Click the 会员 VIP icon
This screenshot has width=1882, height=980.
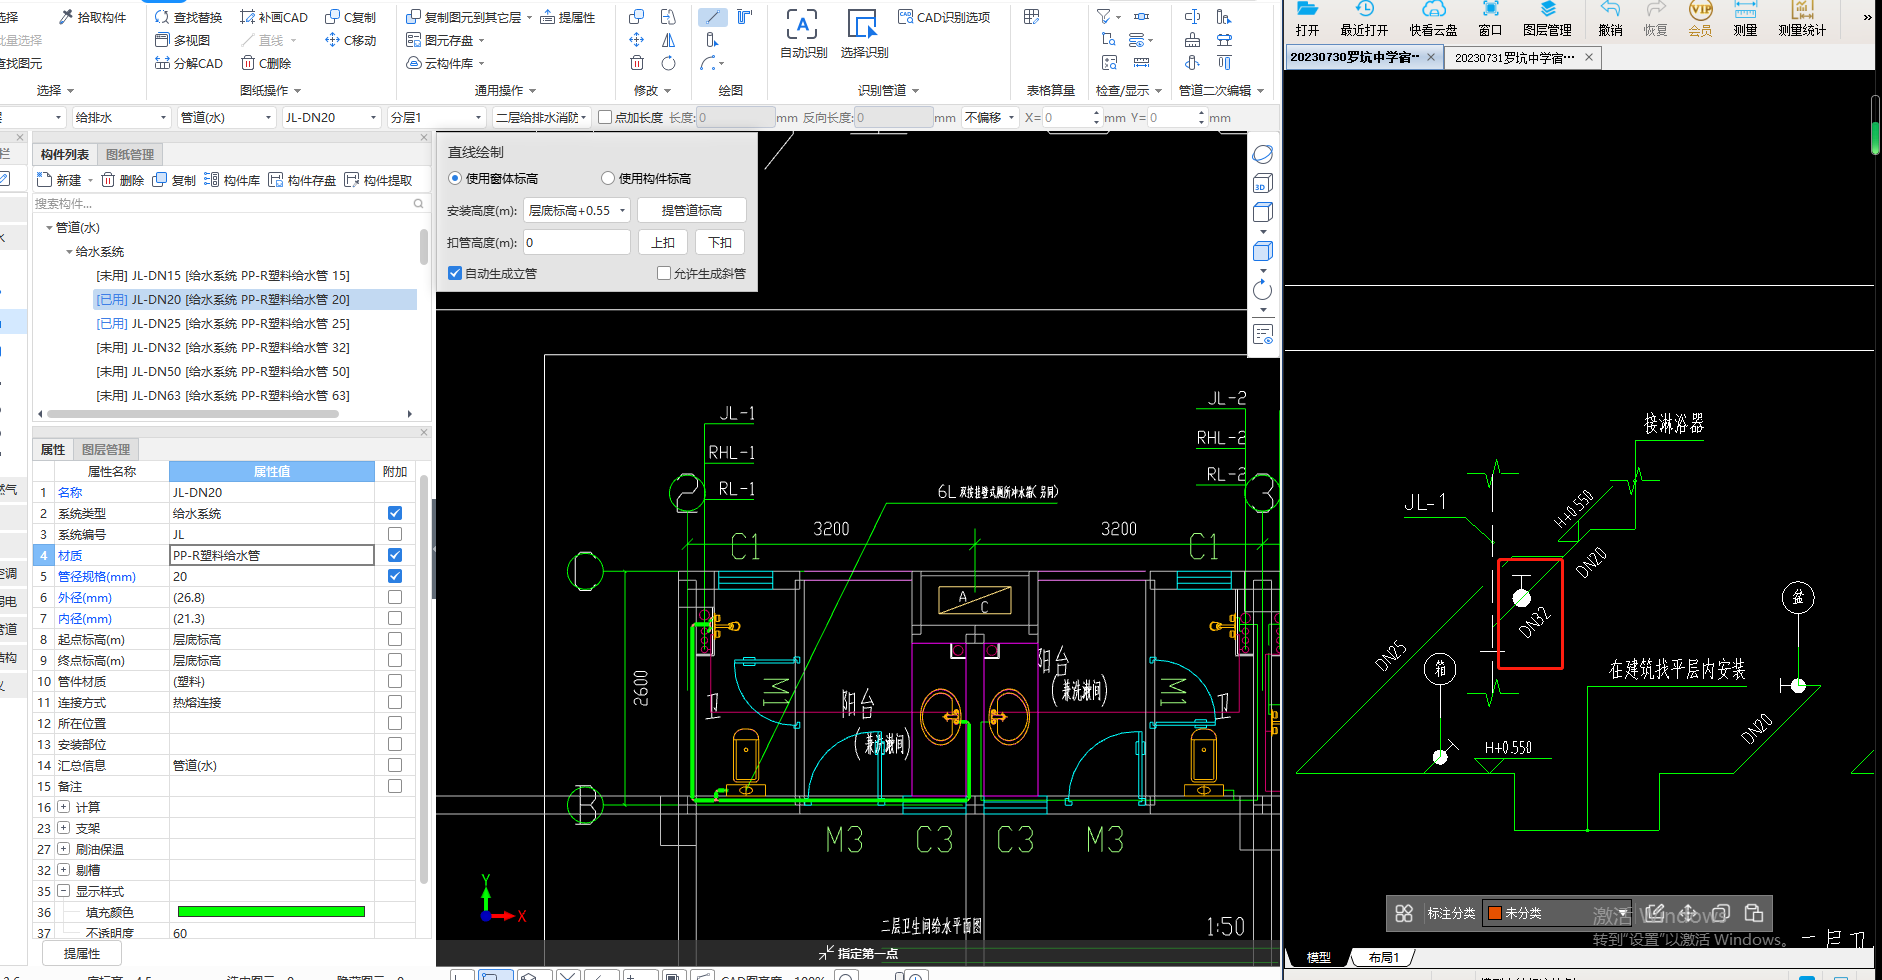click(1700, 19)
